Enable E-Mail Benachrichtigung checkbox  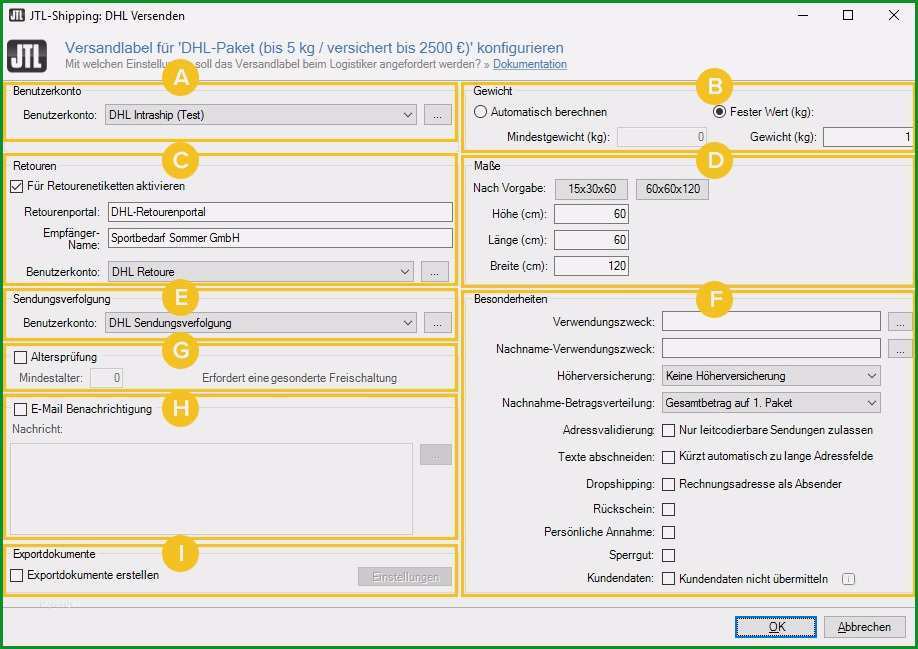point(20,409)
